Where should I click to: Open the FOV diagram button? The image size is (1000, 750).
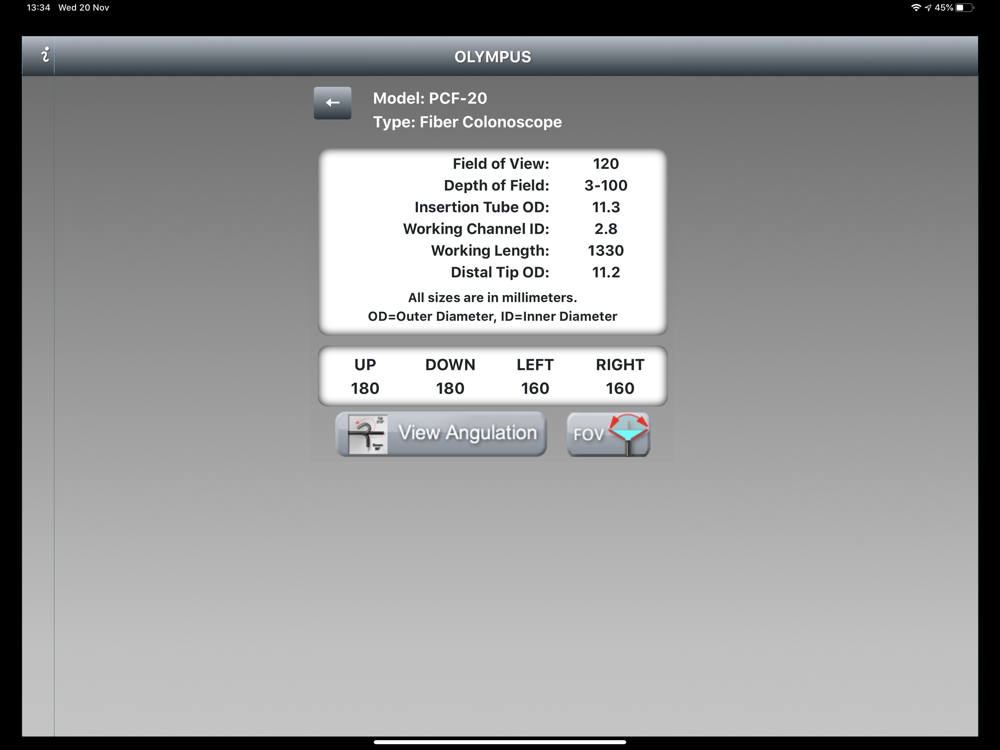(x=608, y=434)
